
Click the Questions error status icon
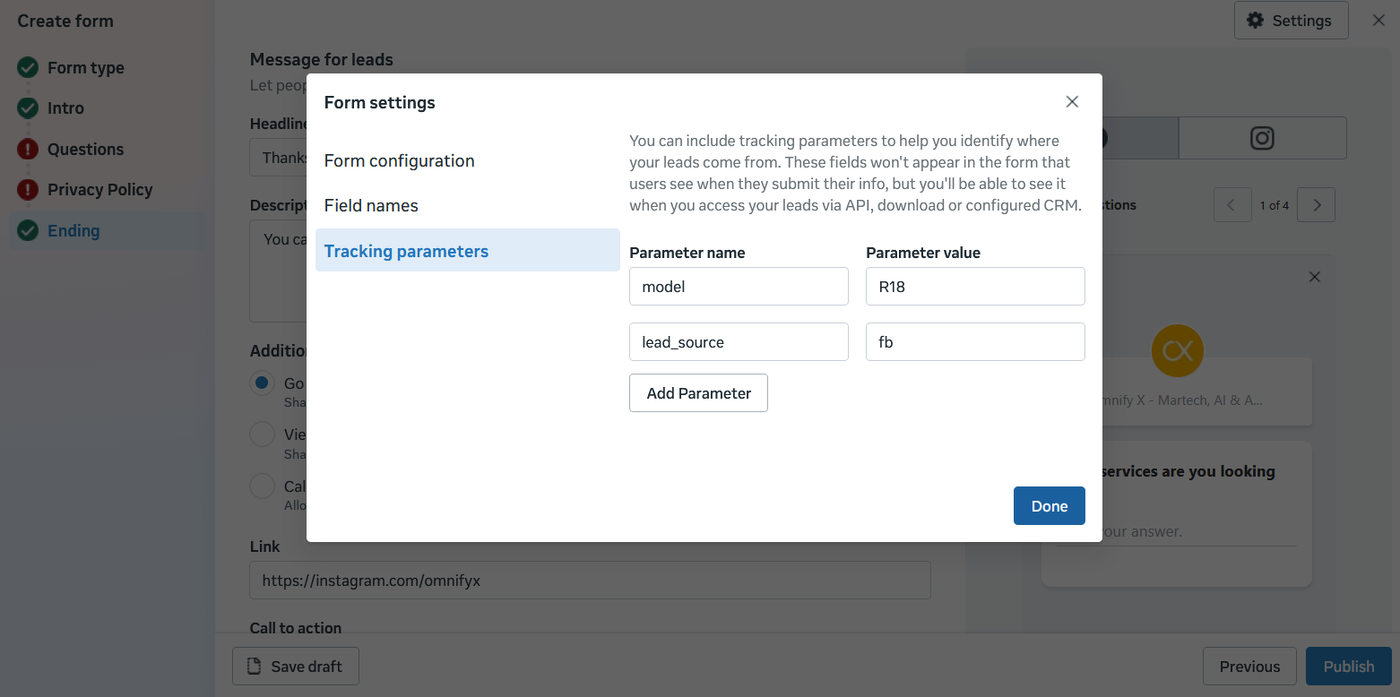(x=28, y=149)
